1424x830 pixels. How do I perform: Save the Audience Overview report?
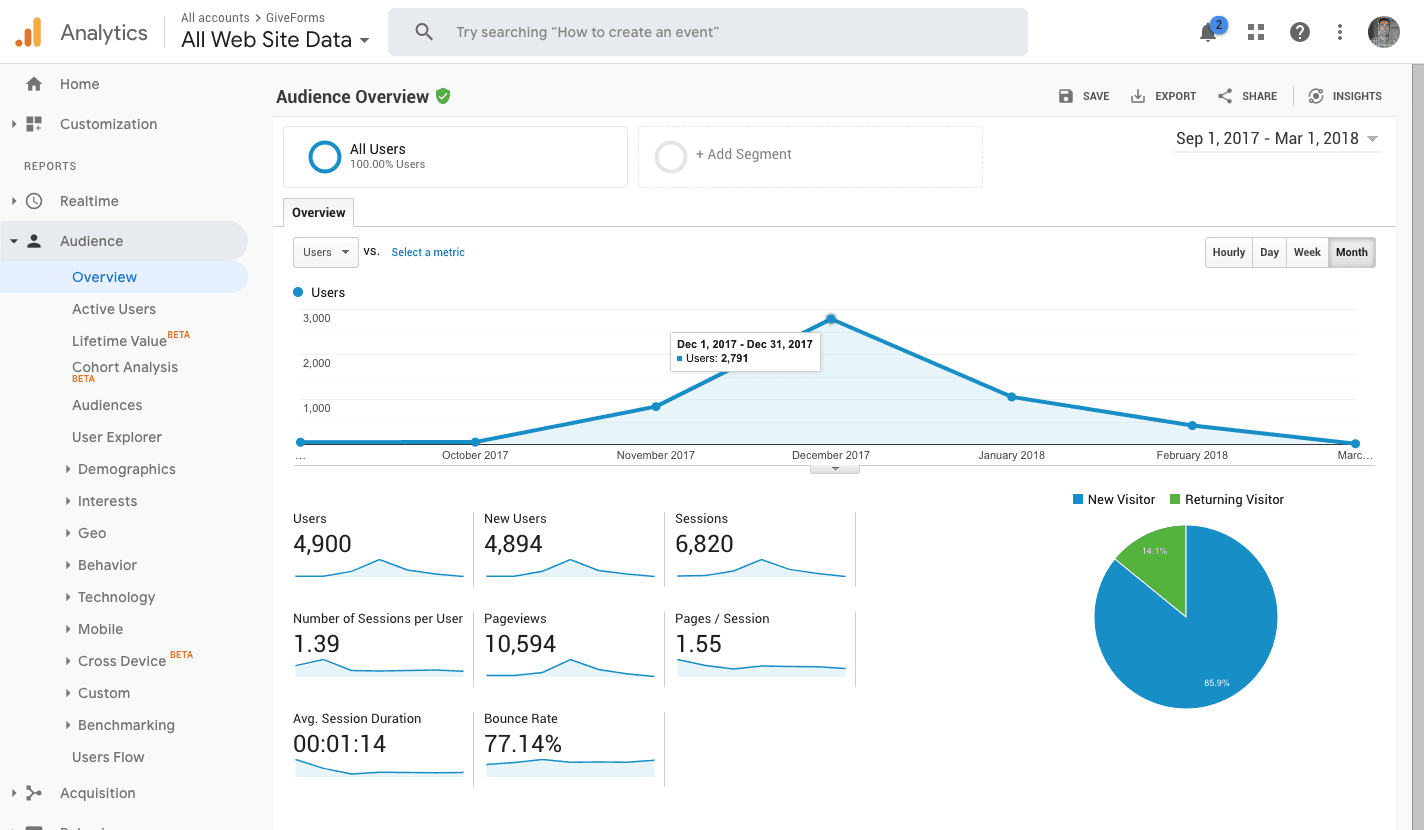[1084, 95]
